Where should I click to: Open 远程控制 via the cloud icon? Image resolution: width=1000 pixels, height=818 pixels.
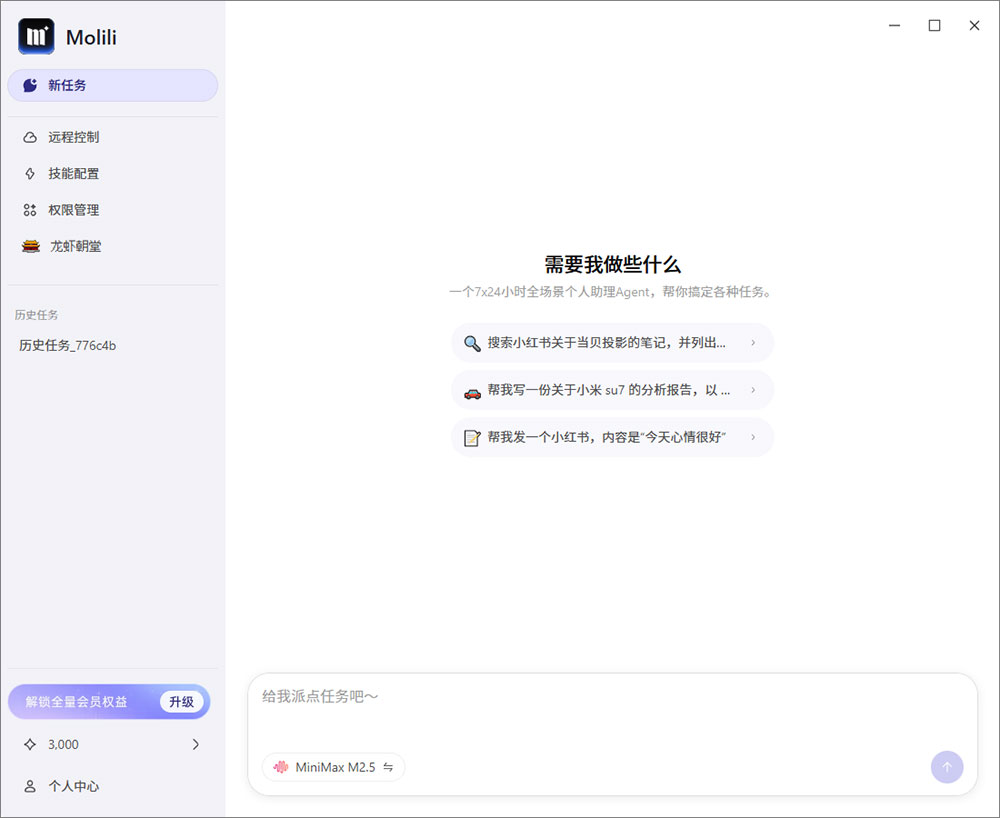point(31,137)
